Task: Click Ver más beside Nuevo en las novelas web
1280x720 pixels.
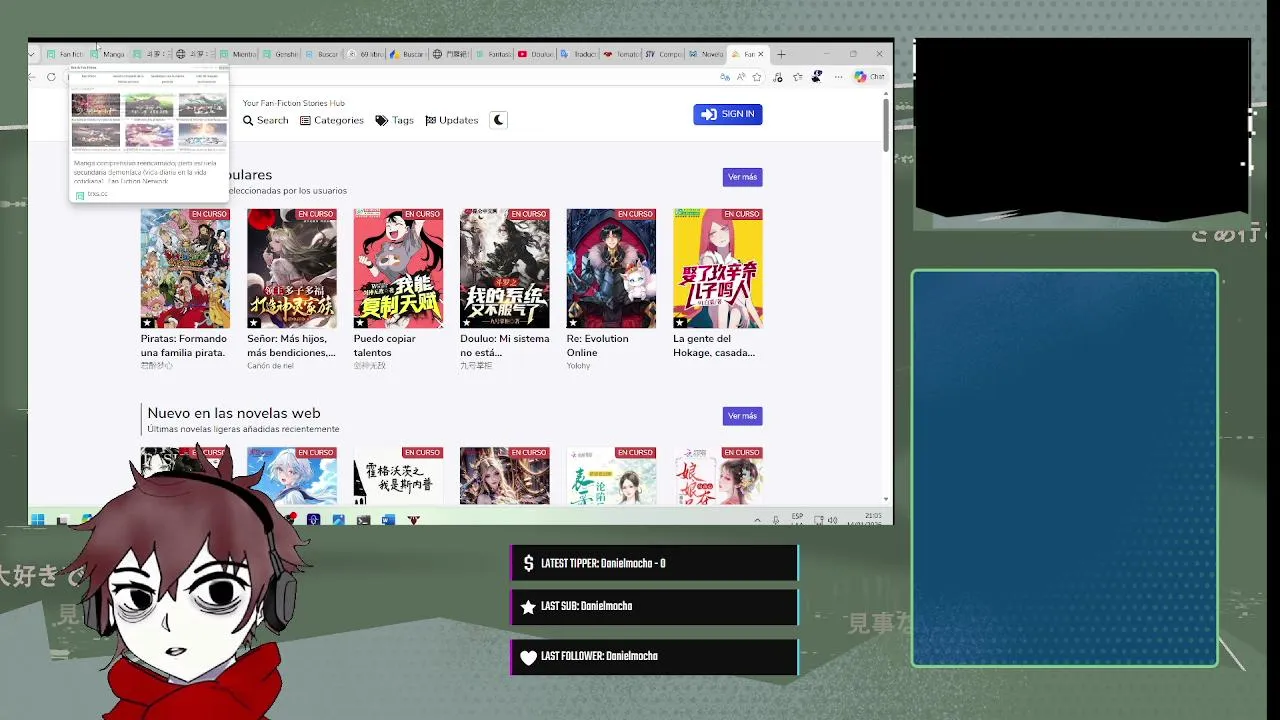Action: 743,416
